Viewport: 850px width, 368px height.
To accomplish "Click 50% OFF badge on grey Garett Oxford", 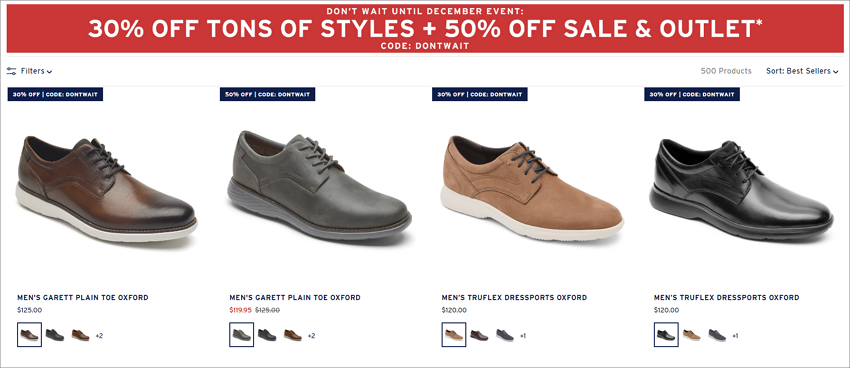I will click(x=267, y=94).
